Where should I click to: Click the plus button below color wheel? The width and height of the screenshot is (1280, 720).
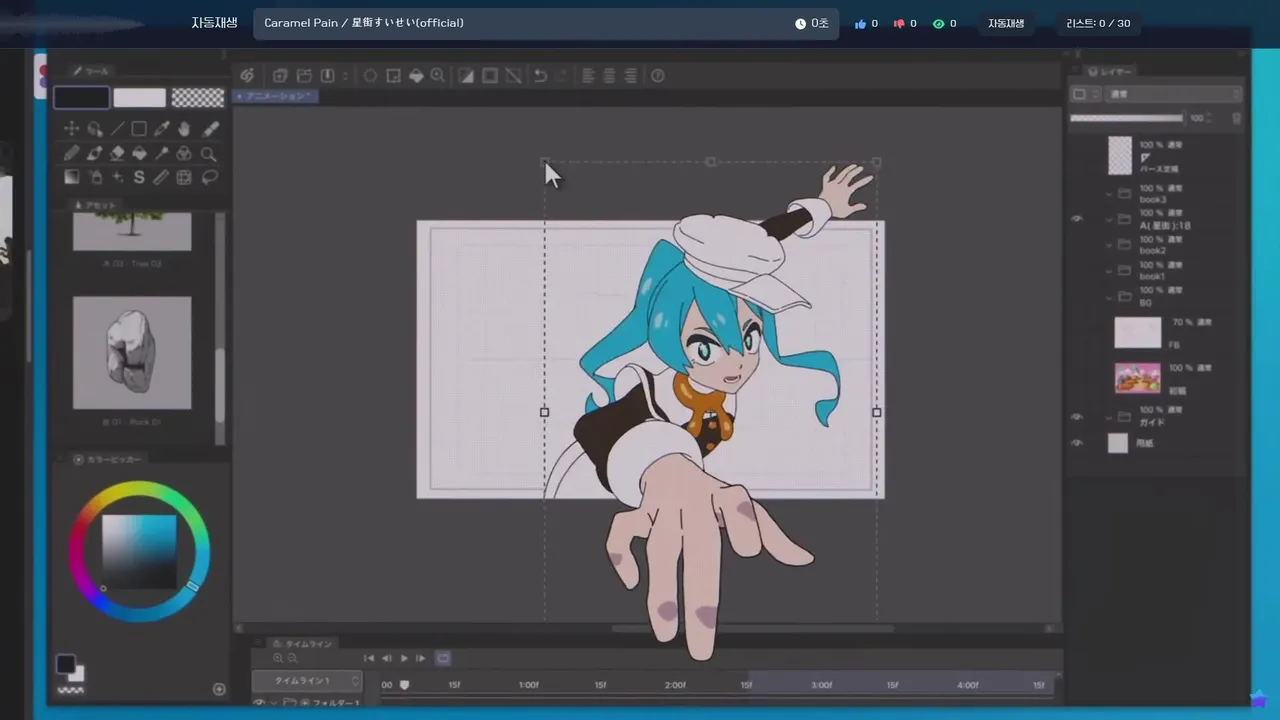(219, 689)
